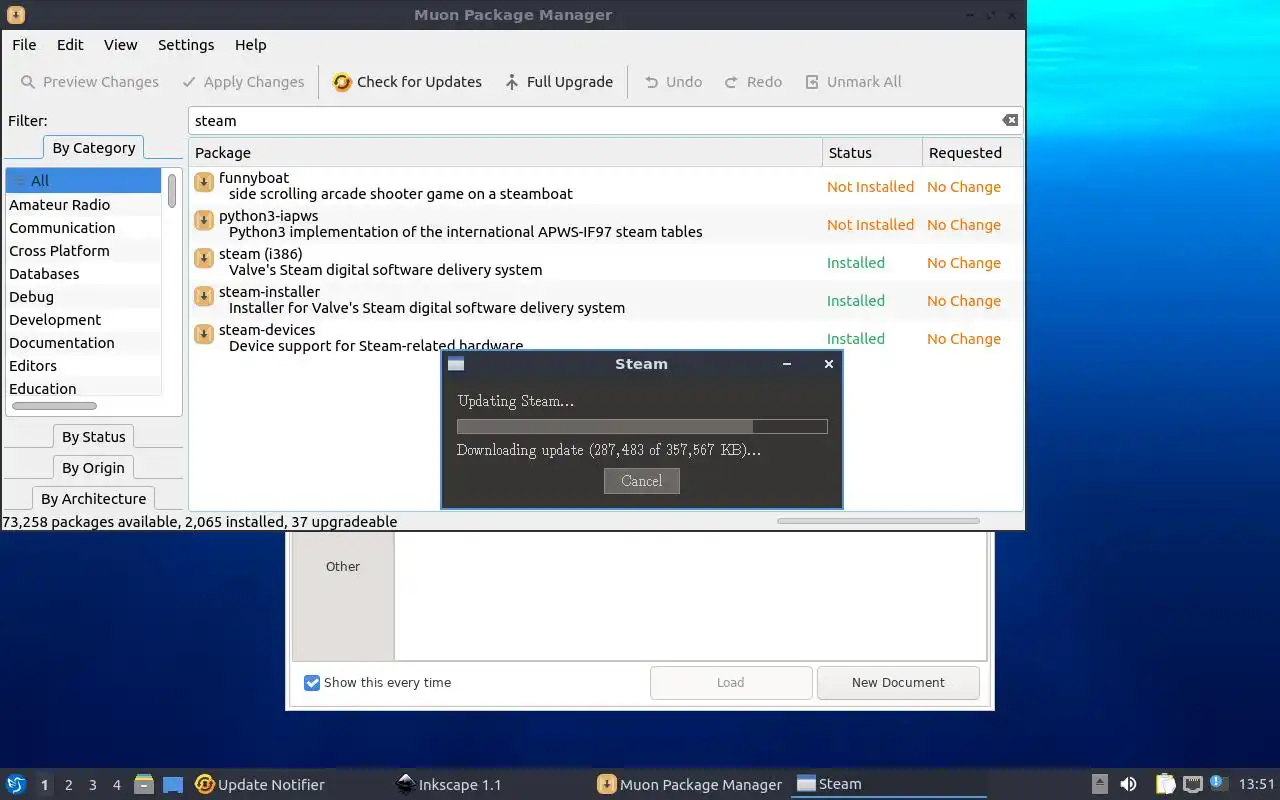Clear the steam filter text
The image size is (1280, 800).
[x=1010, y=120]
